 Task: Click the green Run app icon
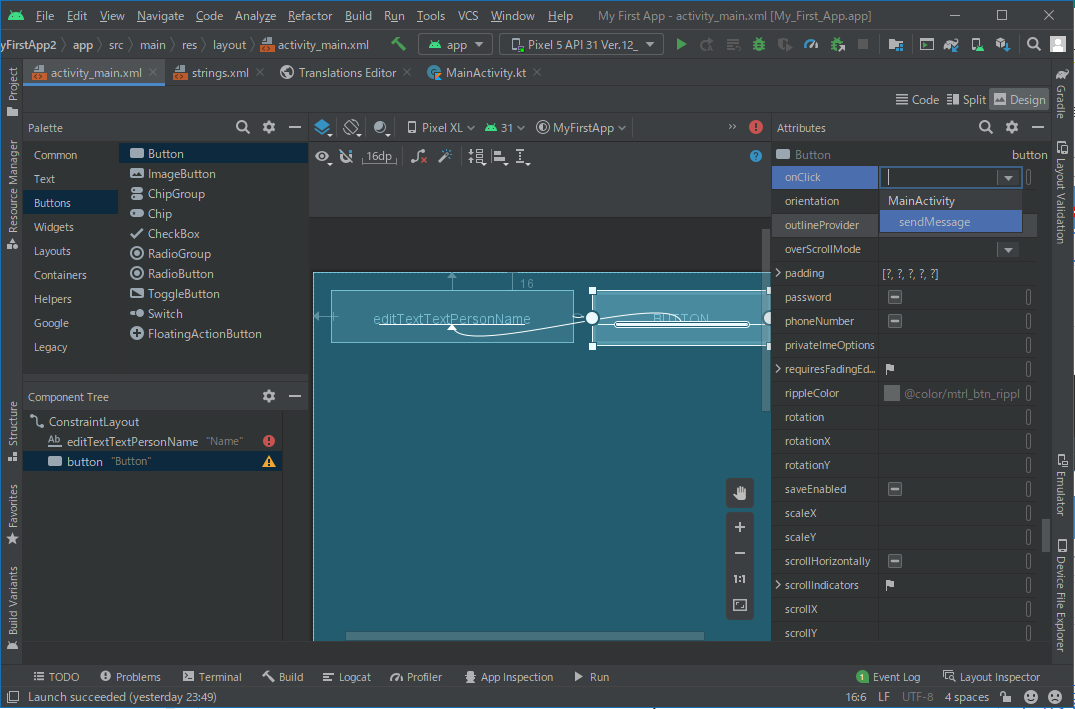tap(681, 44)
